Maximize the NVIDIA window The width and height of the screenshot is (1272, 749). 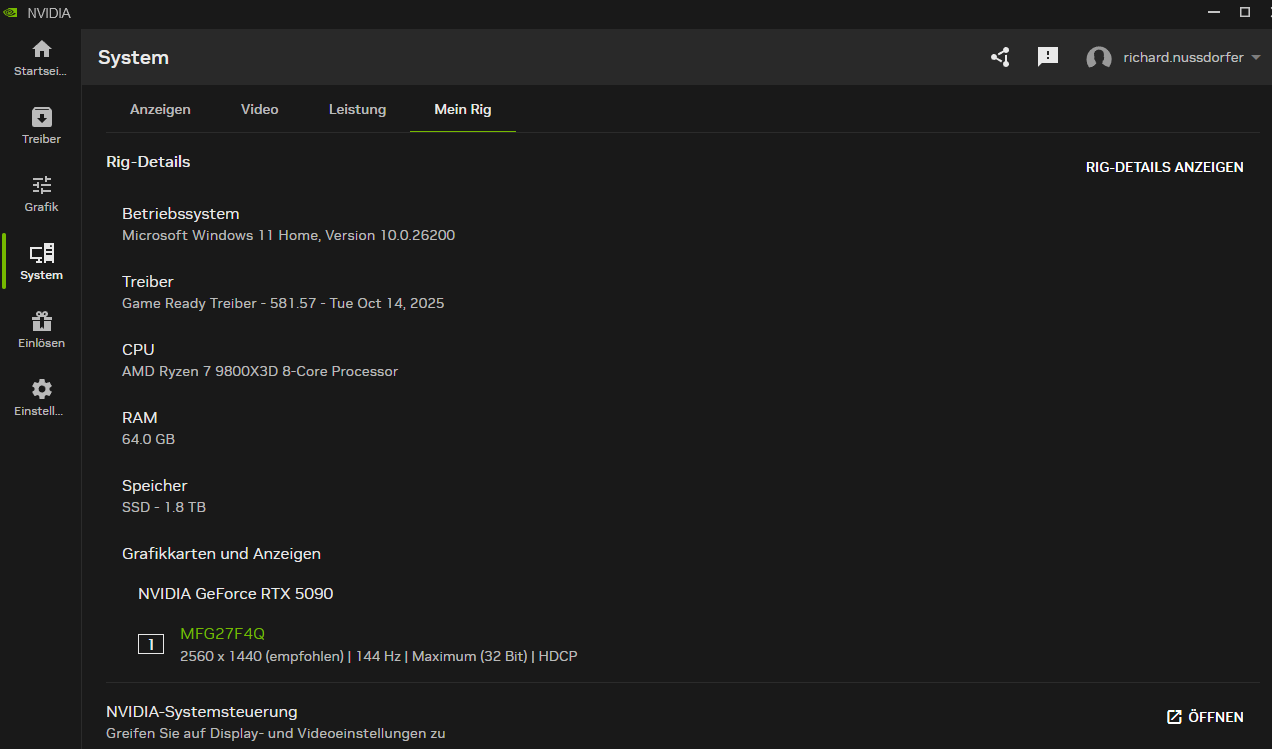1245,13
